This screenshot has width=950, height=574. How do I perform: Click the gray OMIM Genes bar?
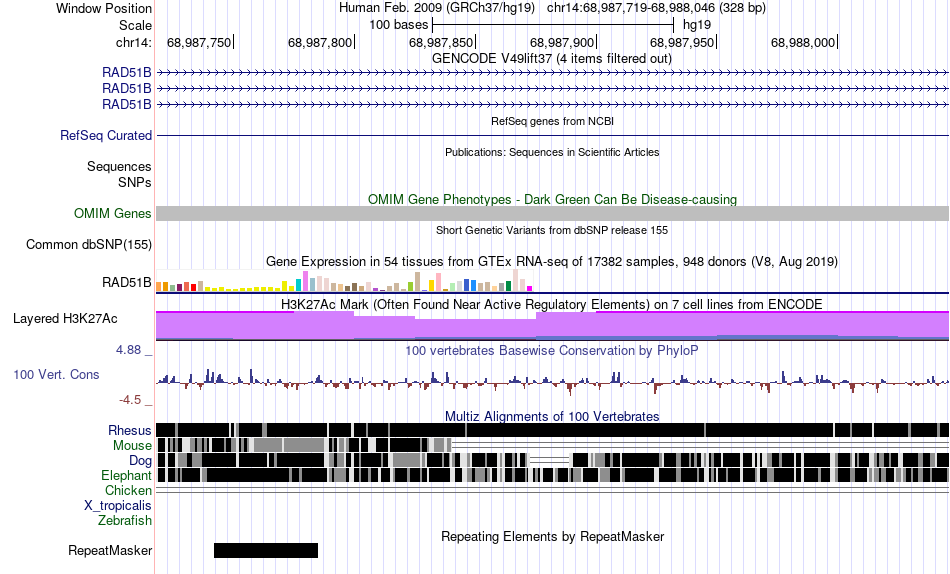tap(553, 213)
